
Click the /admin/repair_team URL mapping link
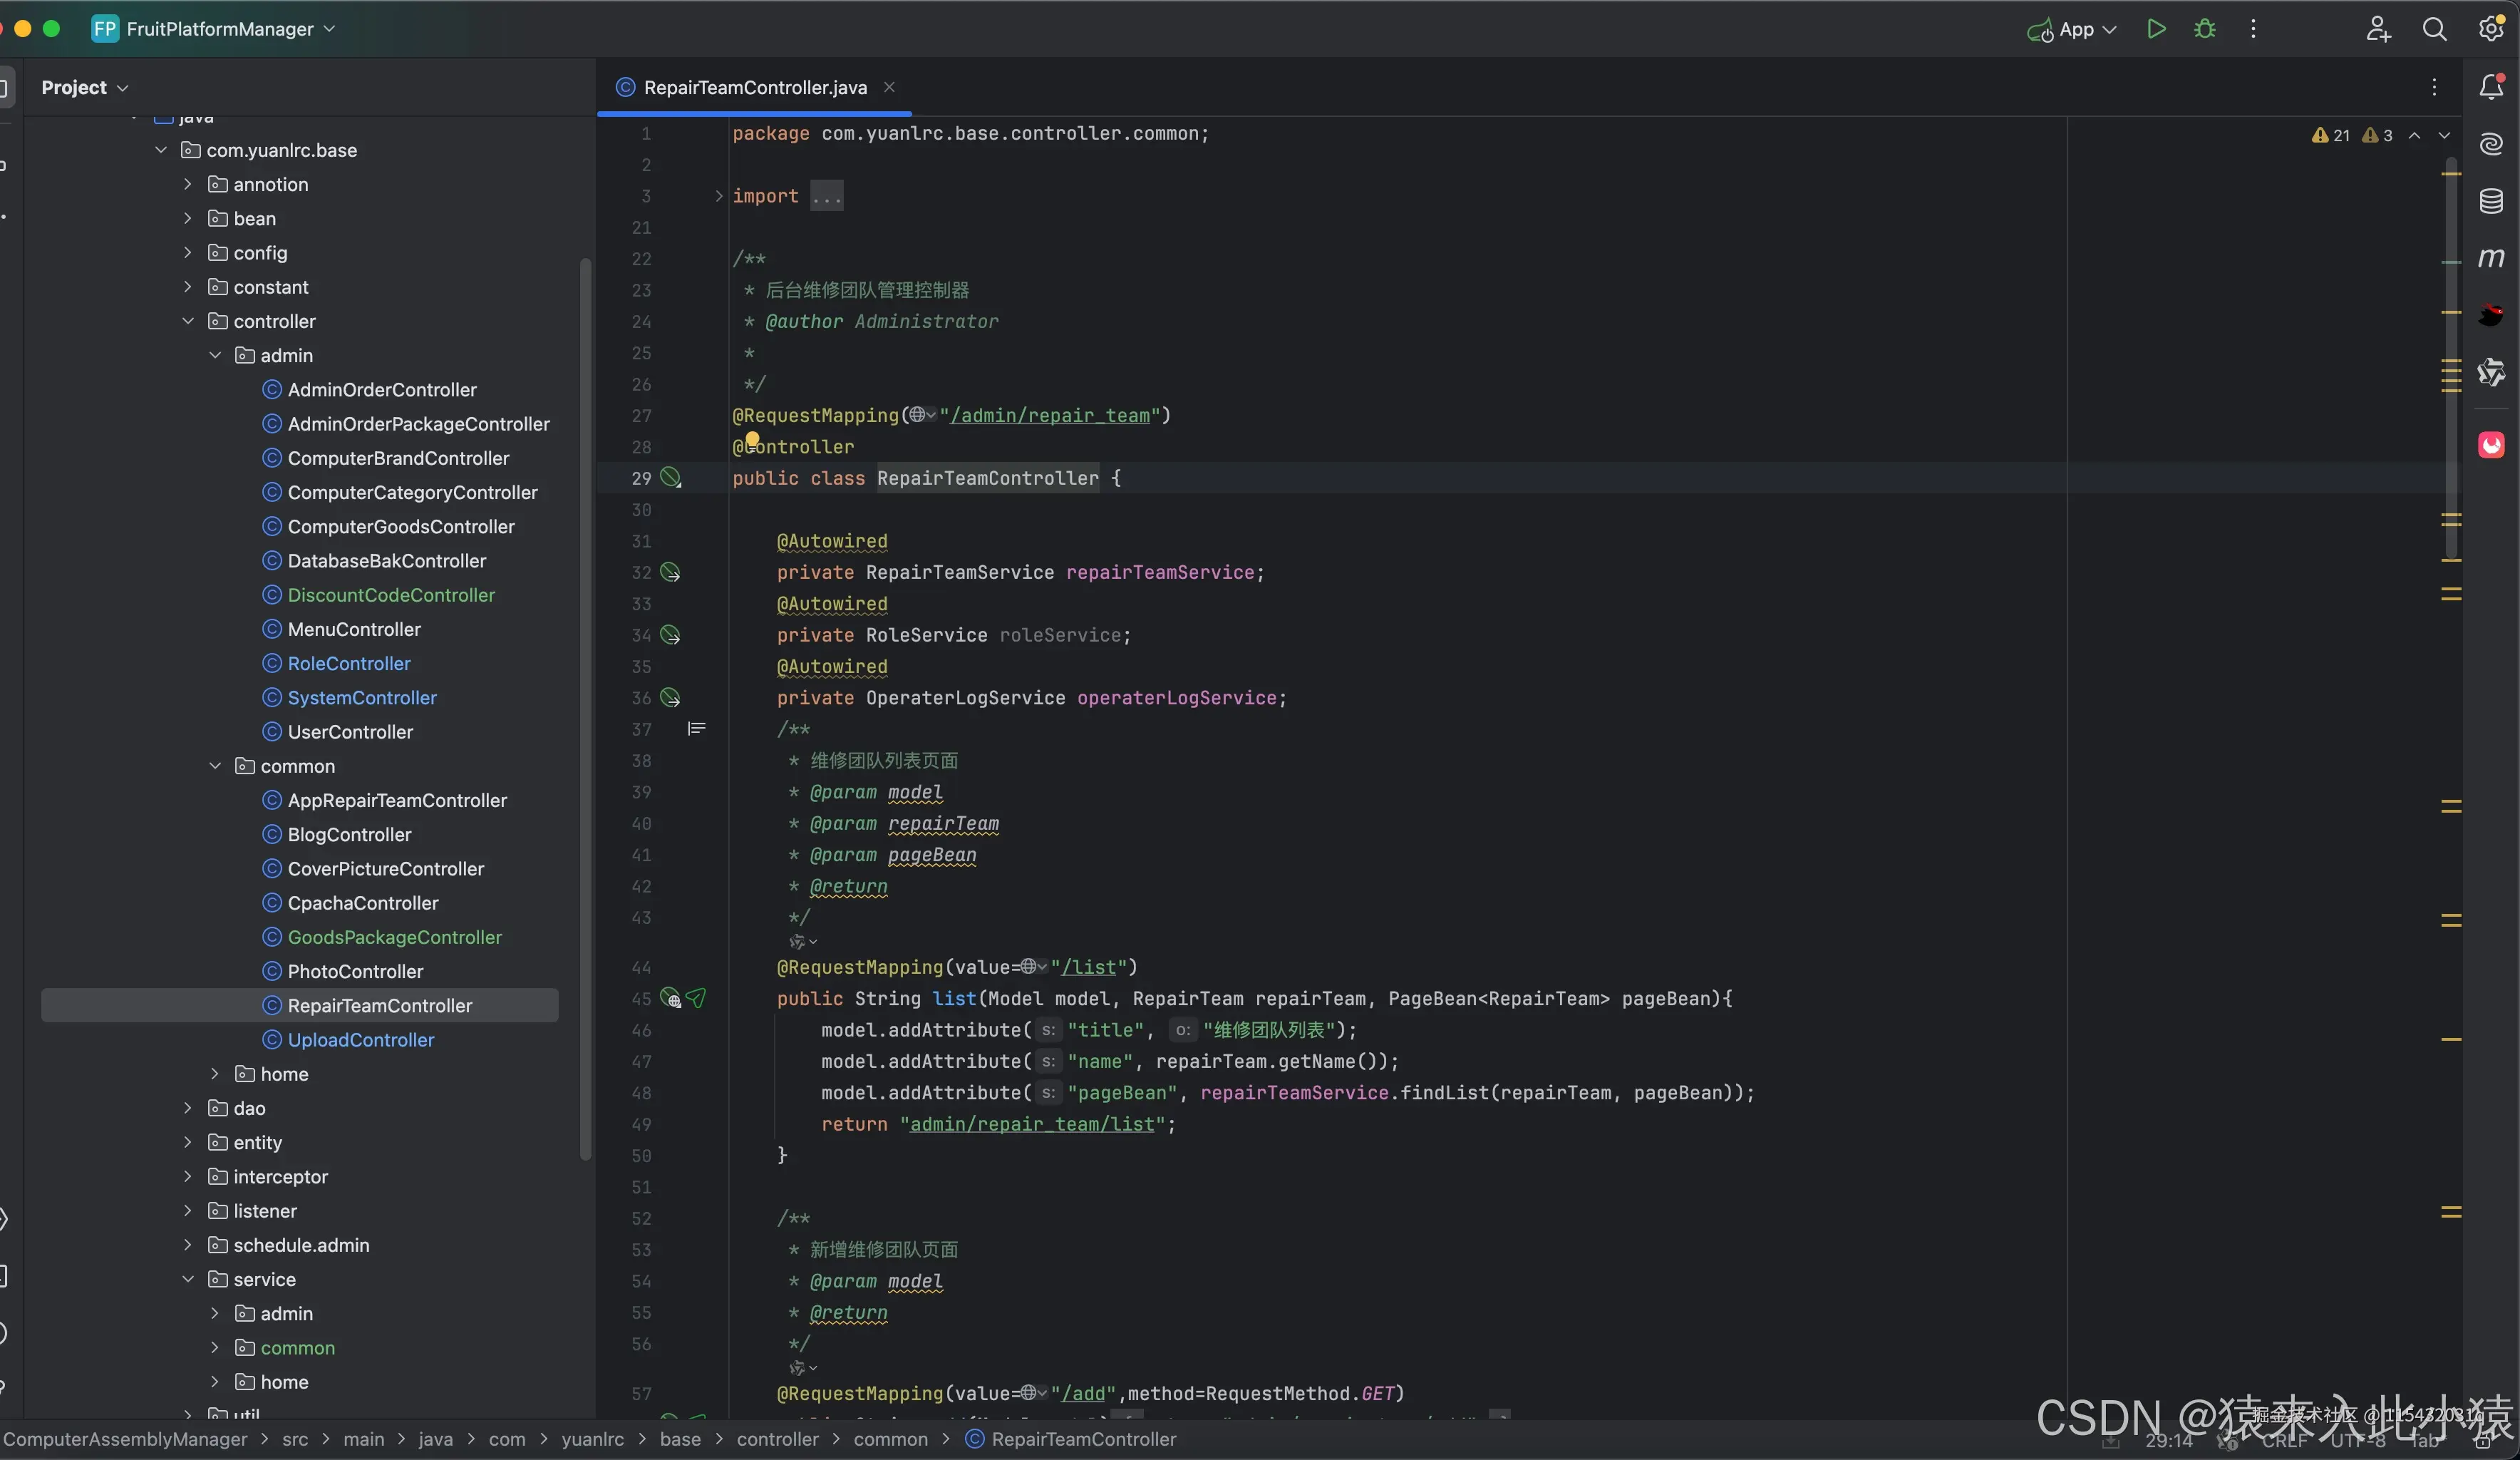1049,415
